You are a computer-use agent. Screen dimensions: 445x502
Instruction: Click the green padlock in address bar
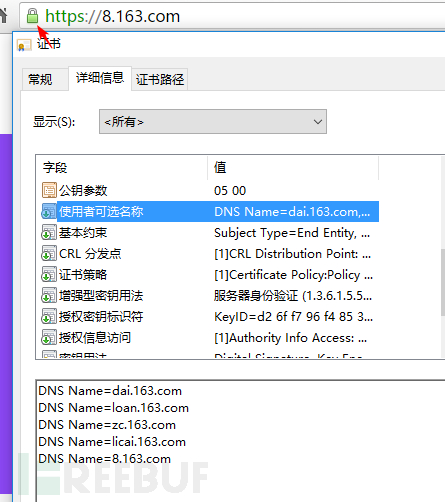coord(32,16)
